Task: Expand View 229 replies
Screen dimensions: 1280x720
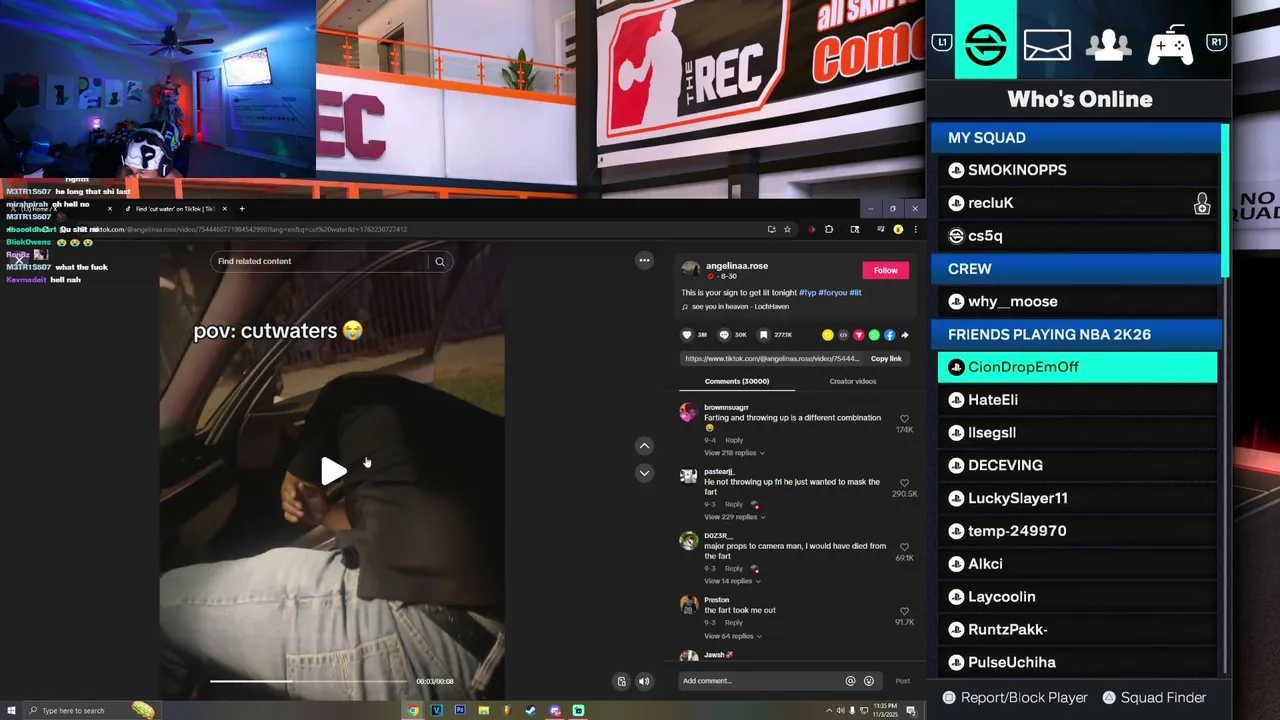Action: [733, 517]
